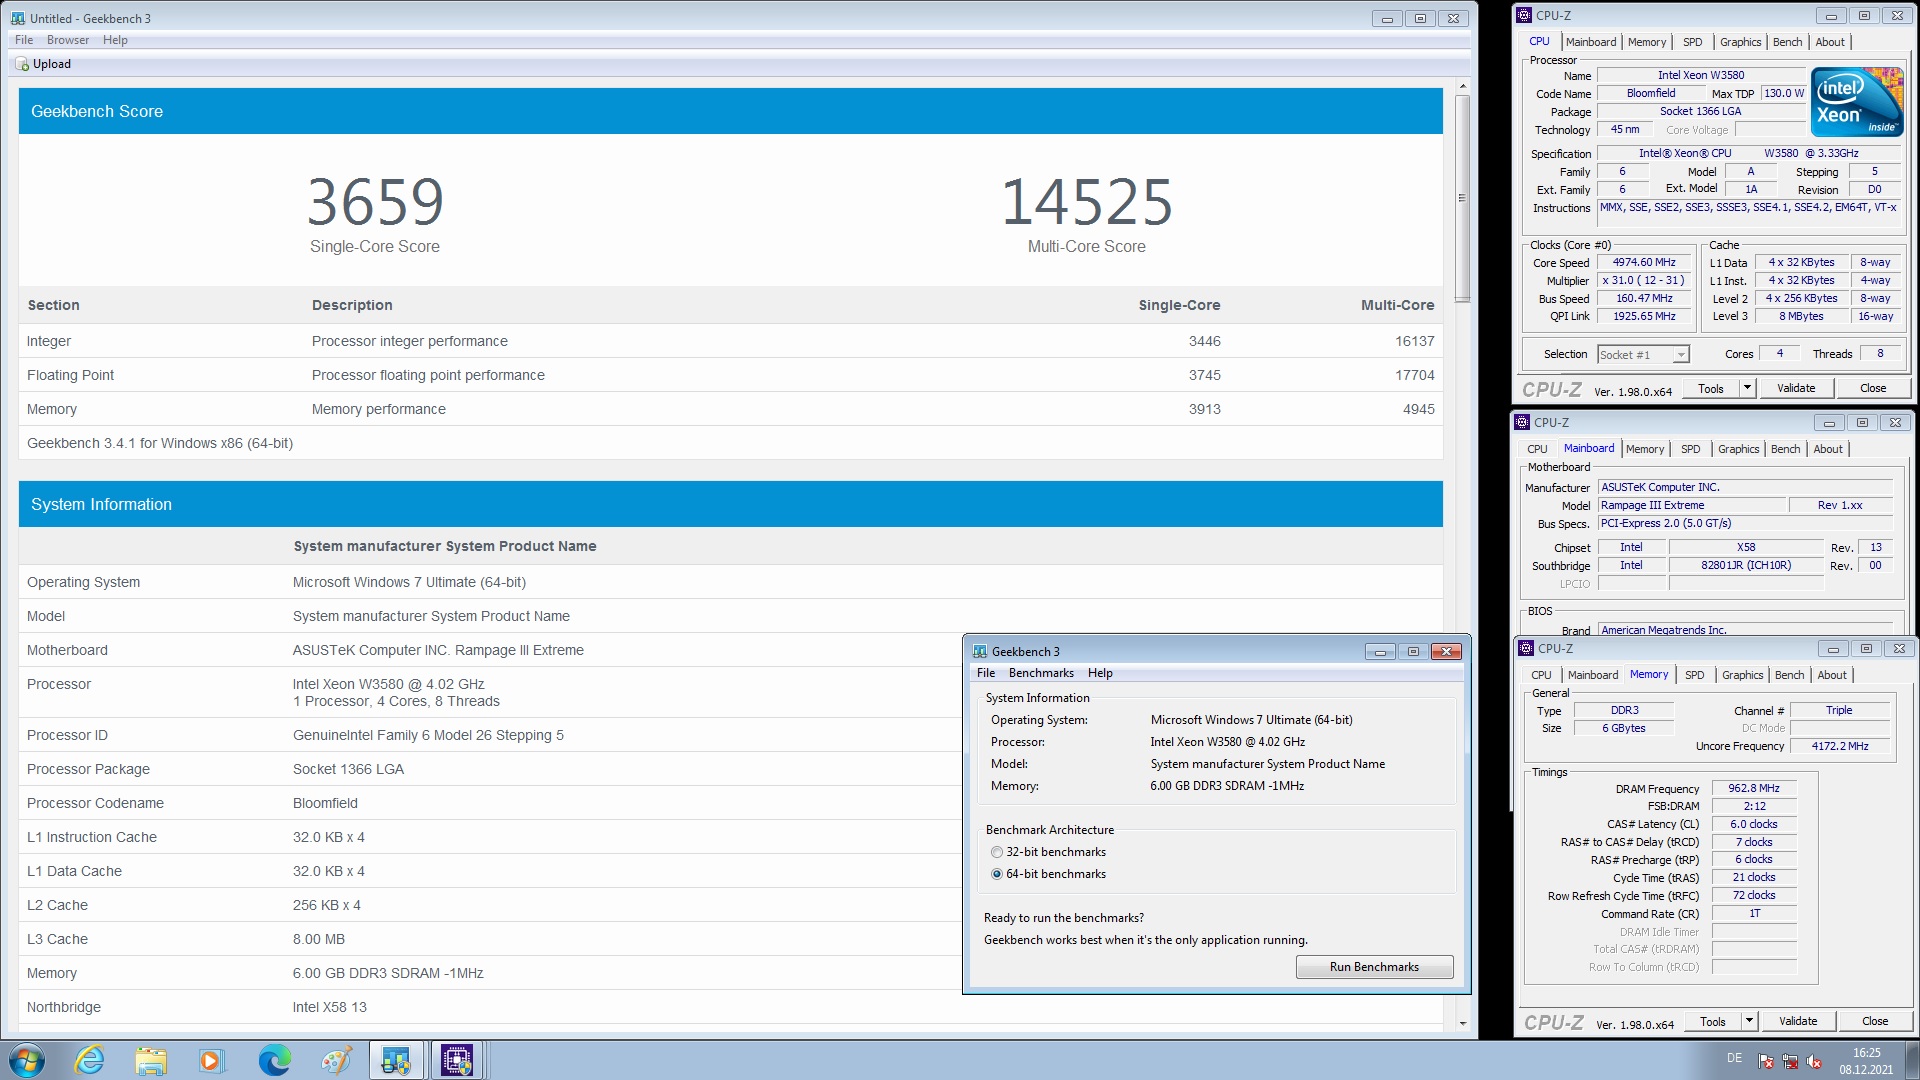Click the Geekbench 3 dialog title bar icon
The image size is (1920, 1080).
(980, 651)
